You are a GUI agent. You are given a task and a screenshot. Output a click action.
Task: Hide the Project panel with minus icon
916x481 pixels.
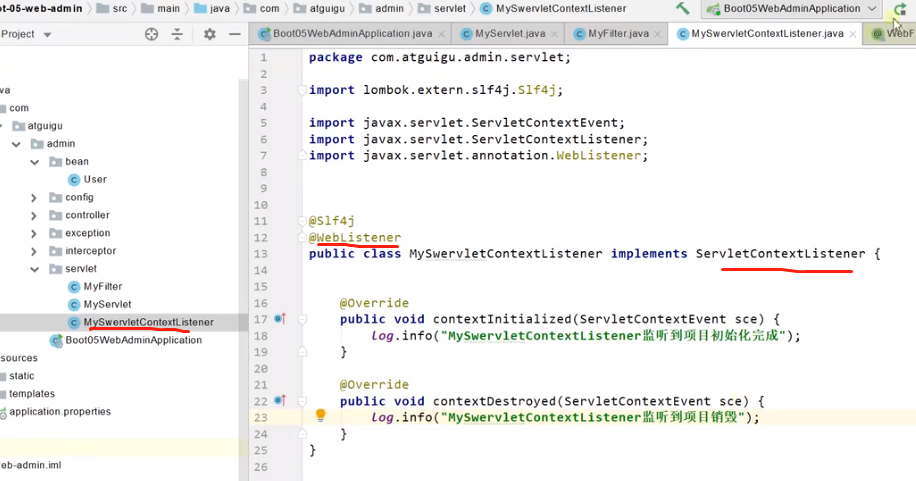235,34
